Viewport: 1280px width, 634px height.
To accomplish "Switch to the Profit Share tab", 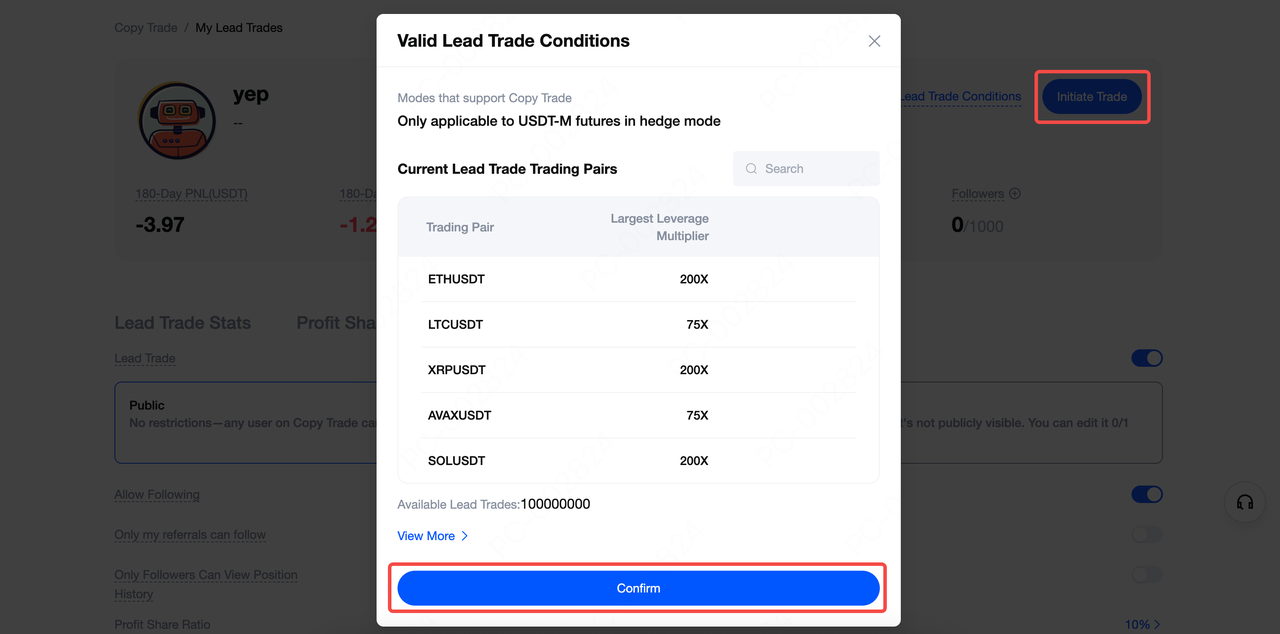I will pyautogui.click(x=336, y=323).
